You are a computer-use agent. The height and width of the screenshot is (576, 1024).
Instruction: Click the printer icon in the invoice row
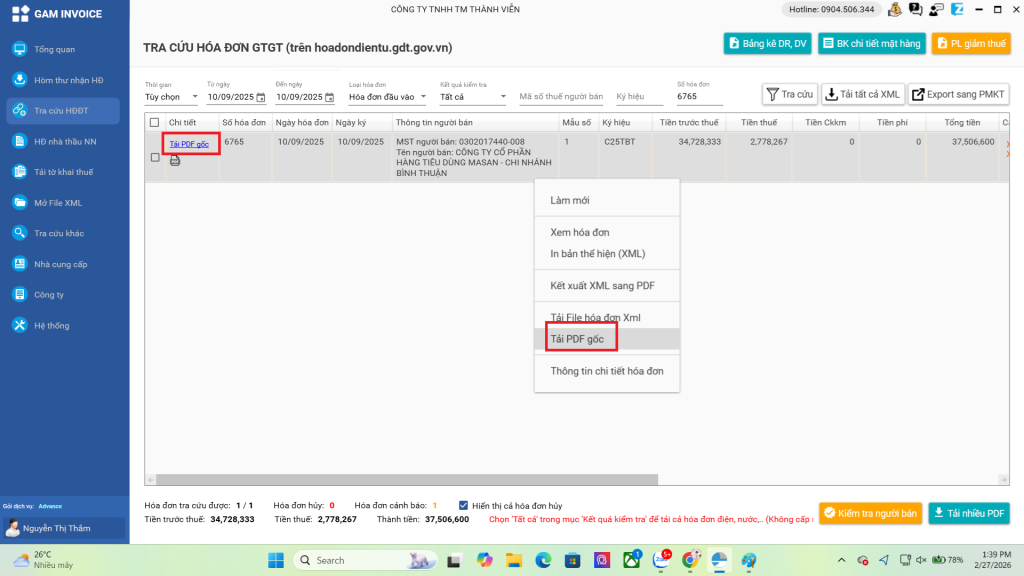tap(175, 160)
